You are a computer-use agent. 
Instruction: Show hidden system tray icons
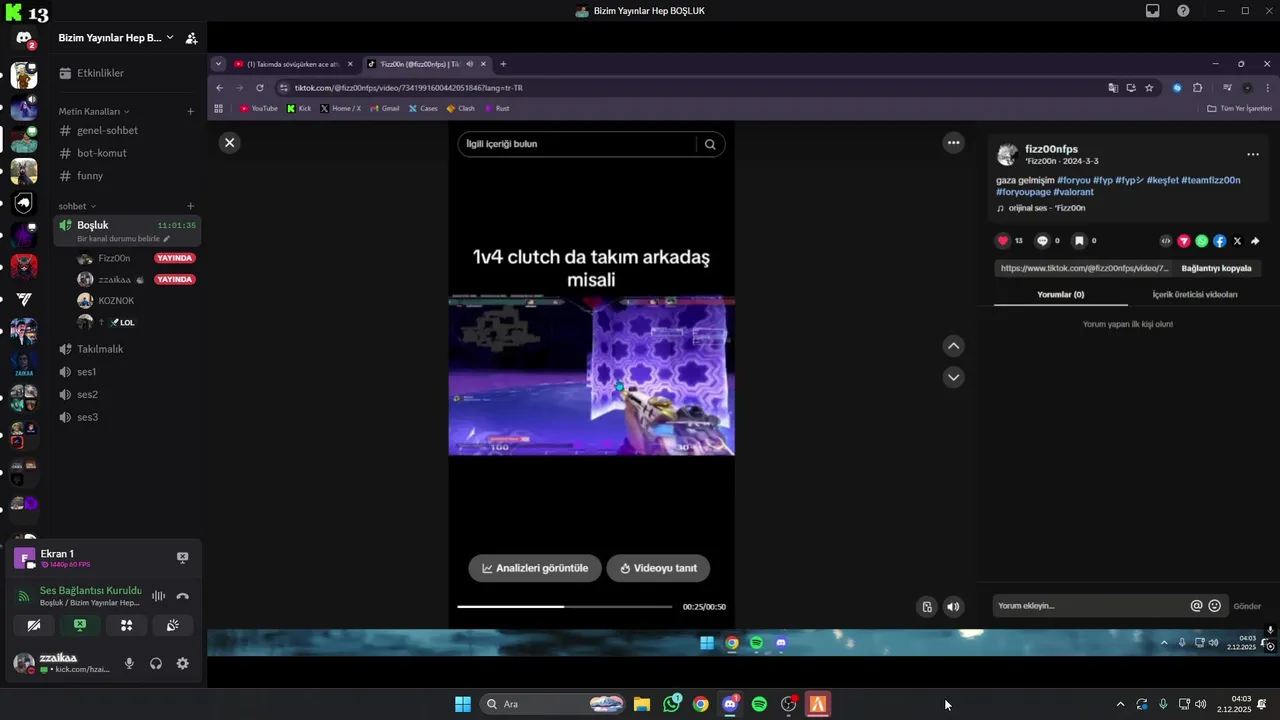pos(1120,704)
